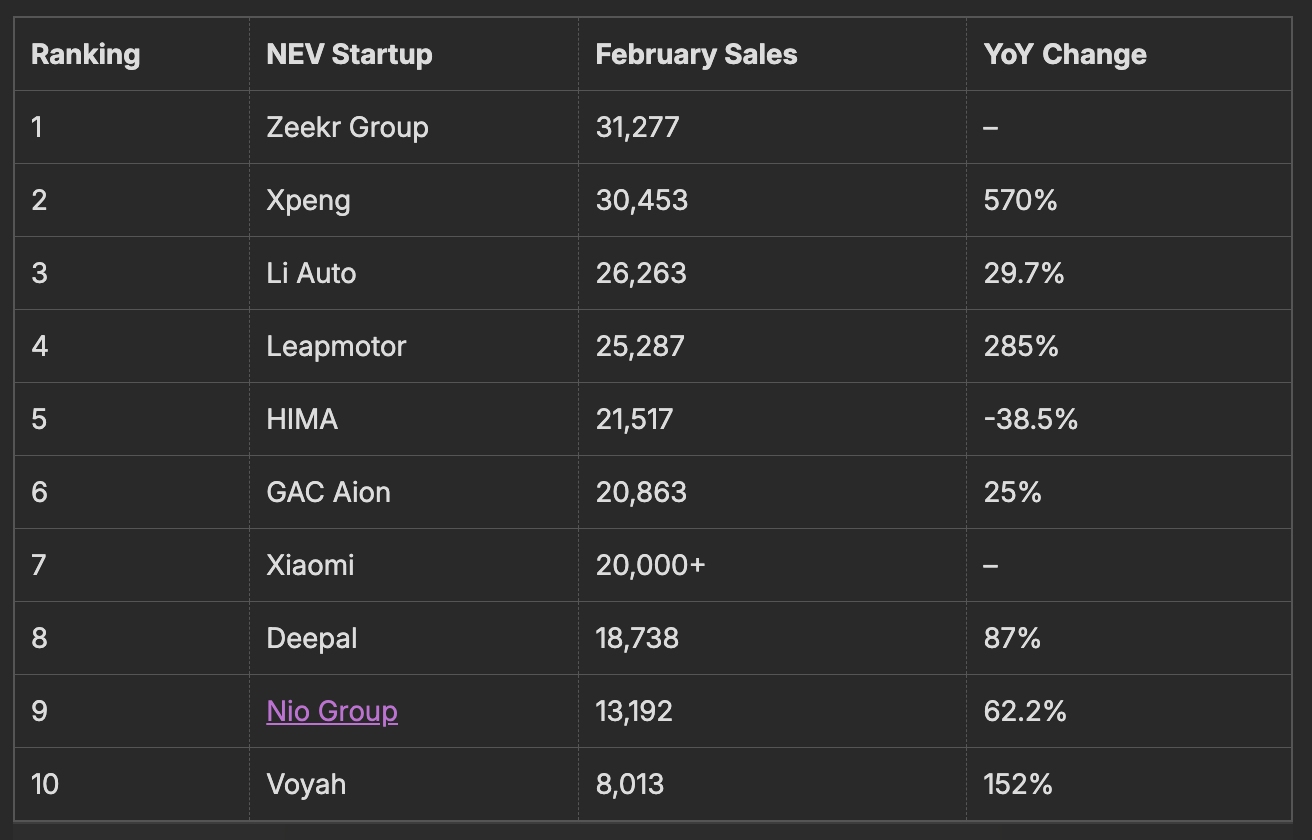Open the Nio Group link
Screen dimensions: 1312x840
click(x=332, y=711)
